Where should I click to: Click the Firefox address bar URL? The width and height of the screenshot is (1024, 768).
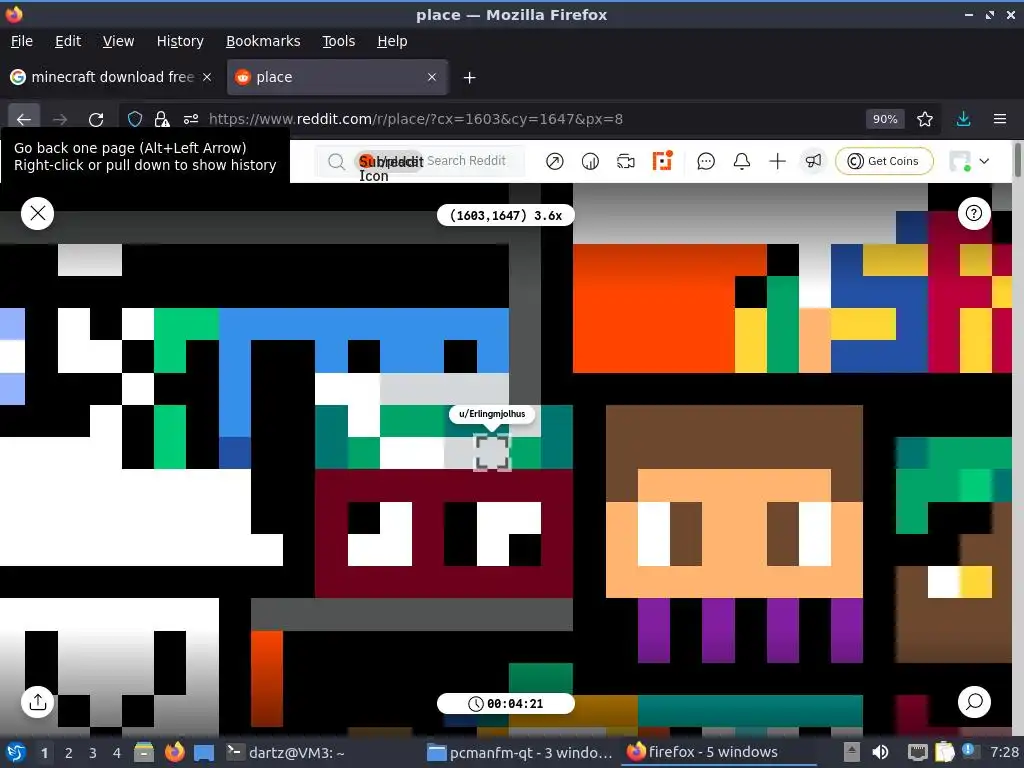[415, 119]
